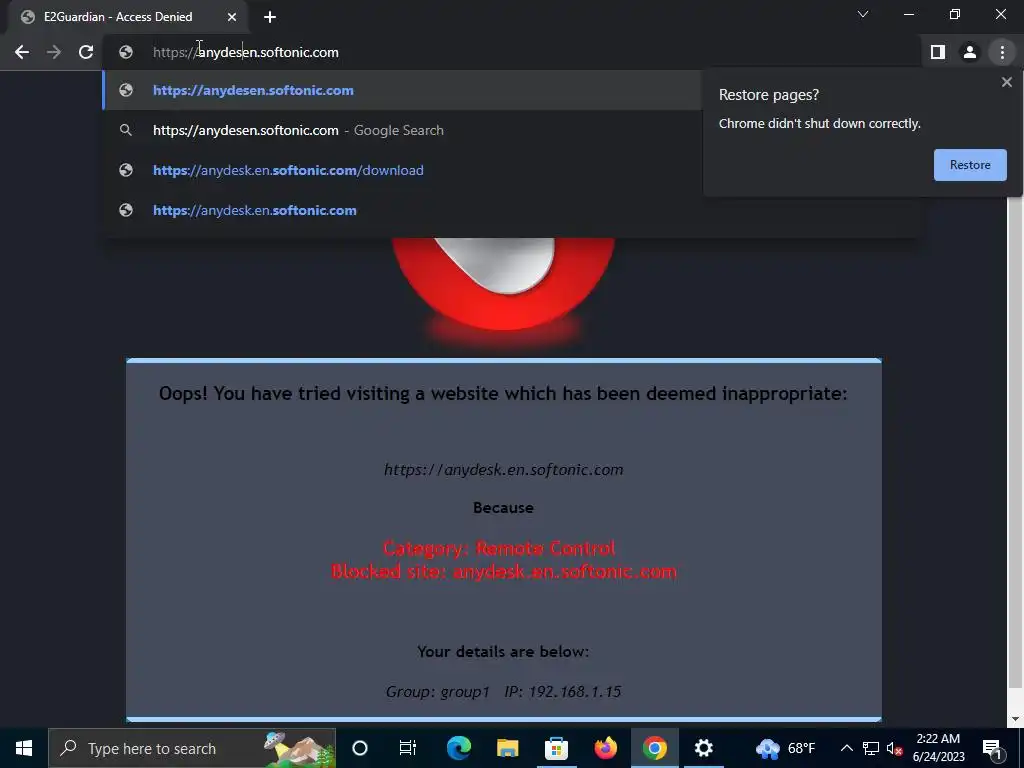
Task: Open the tab search chevron
Action: pyautogui.click(x=863, y=14)
